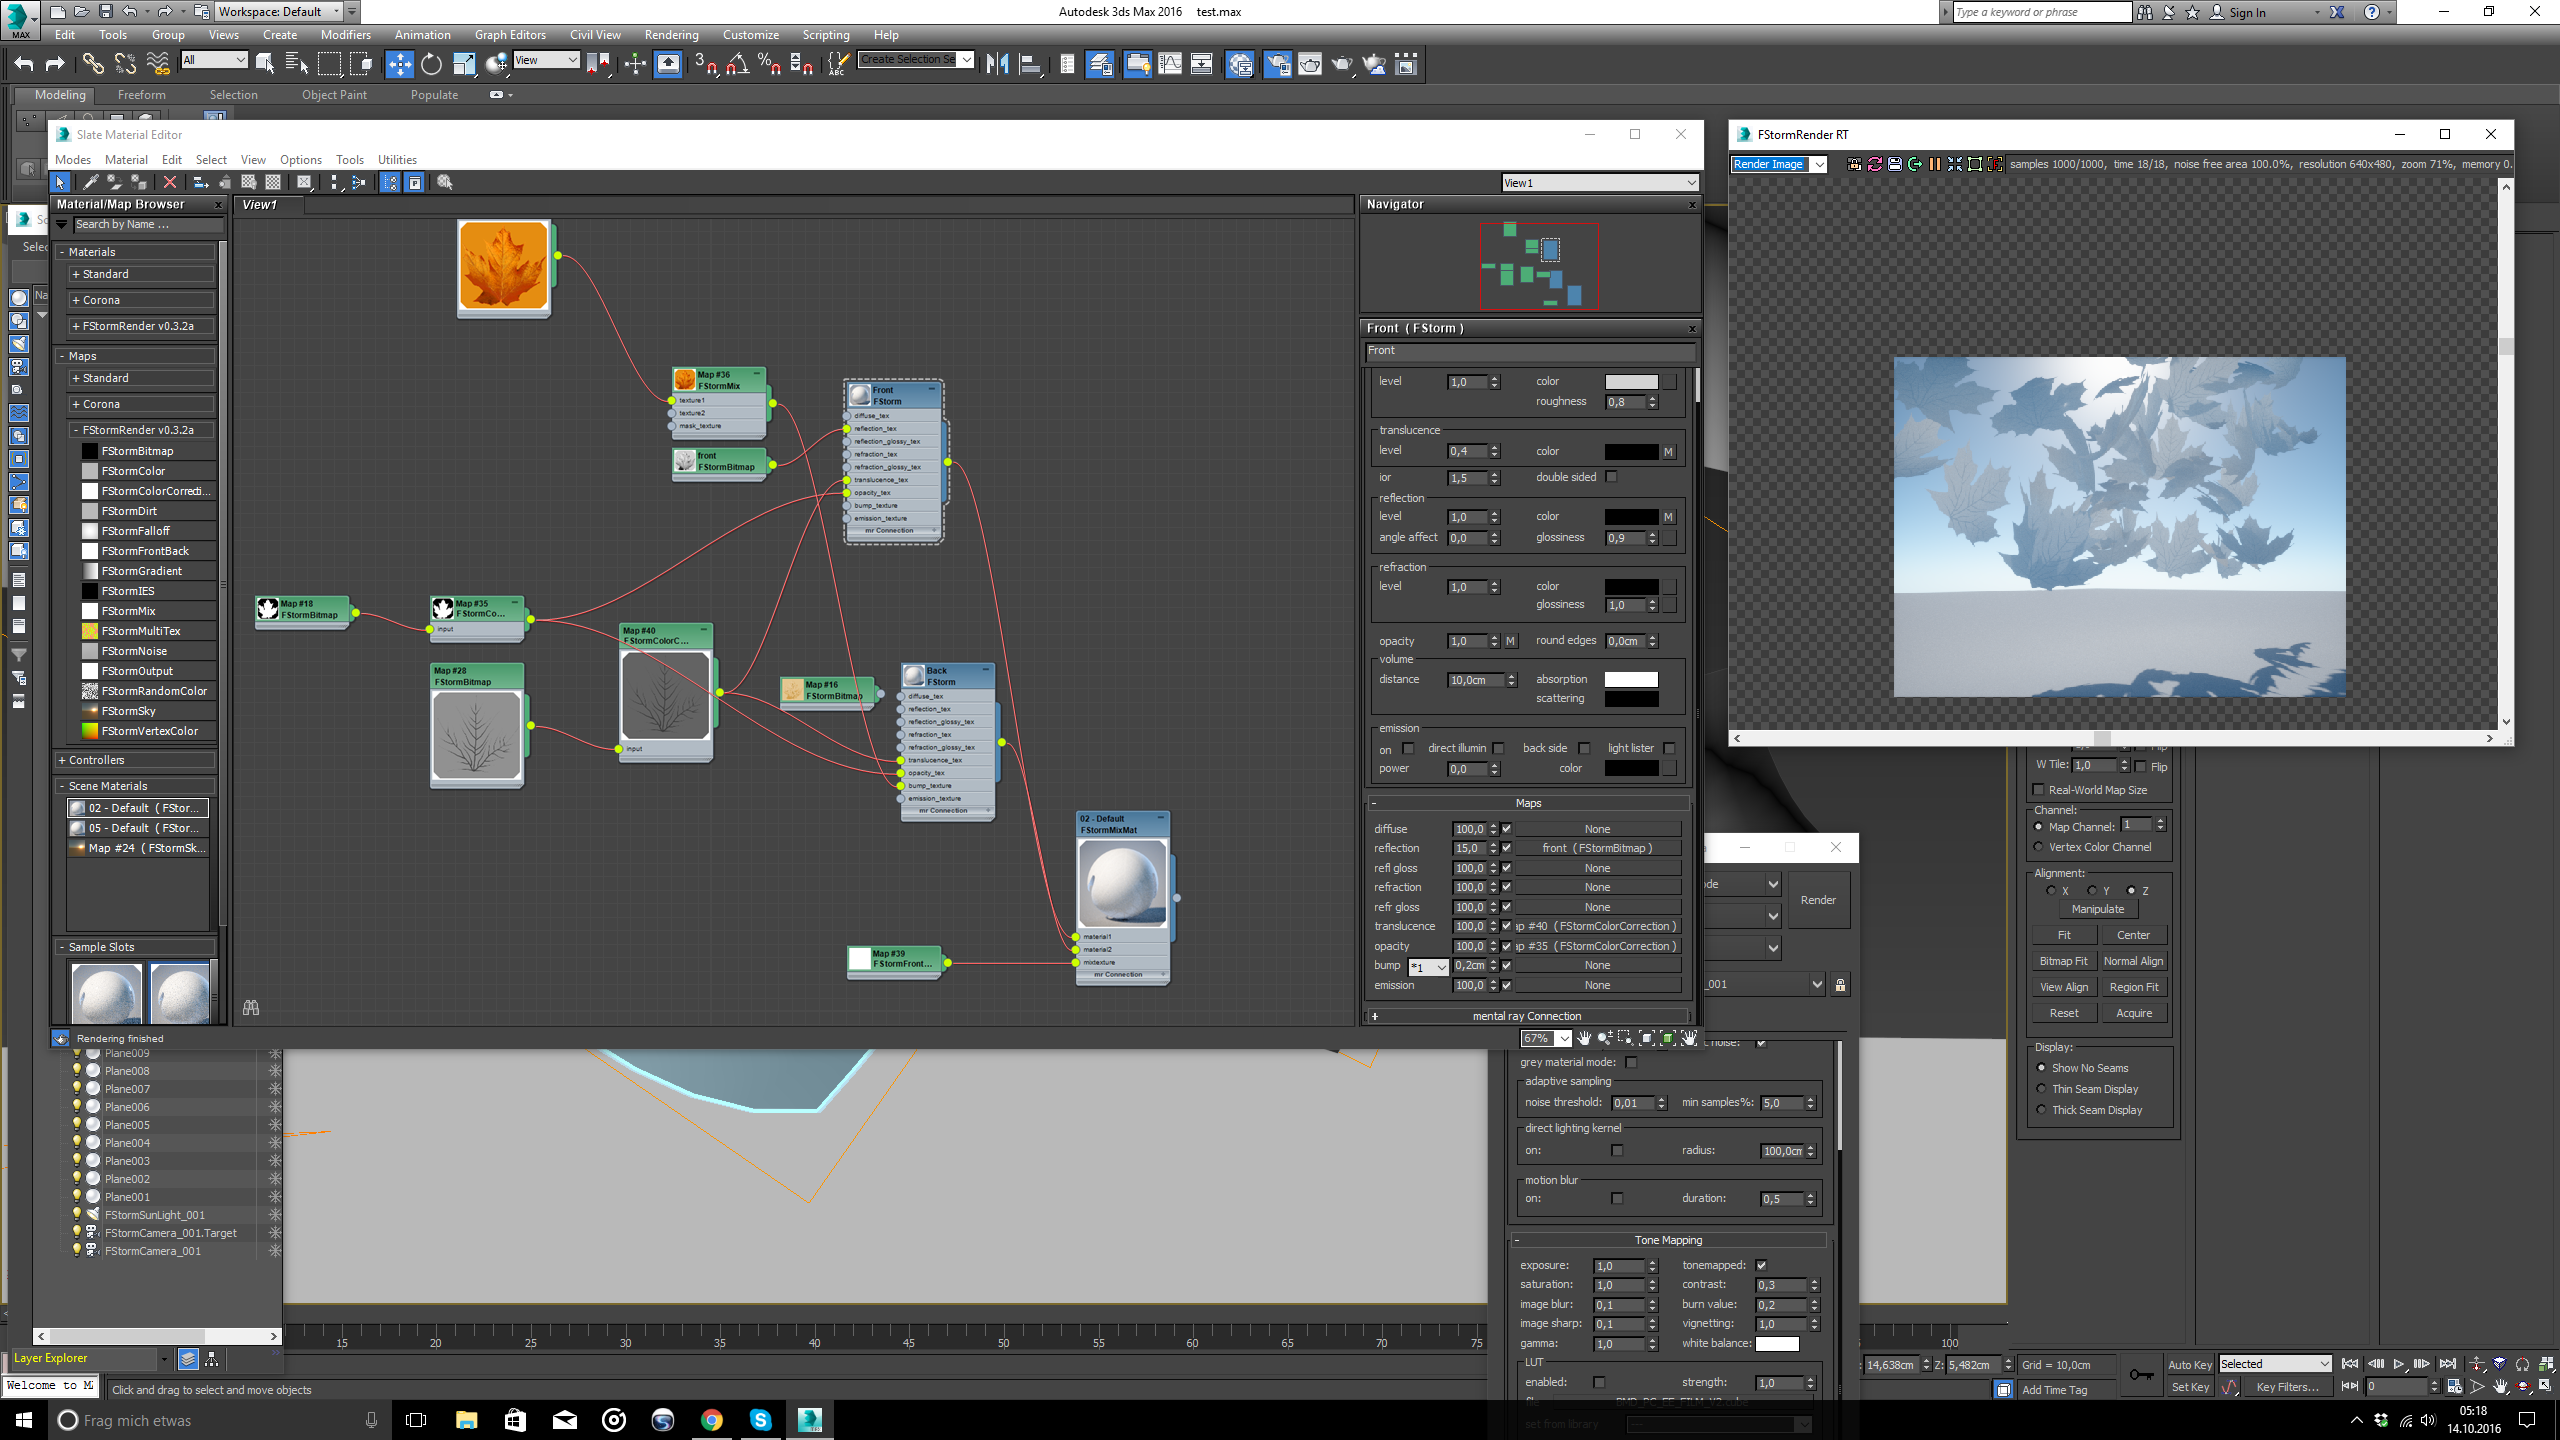
Task: Click the Undo arrow in main toolbar
Action: click(23, 64)
